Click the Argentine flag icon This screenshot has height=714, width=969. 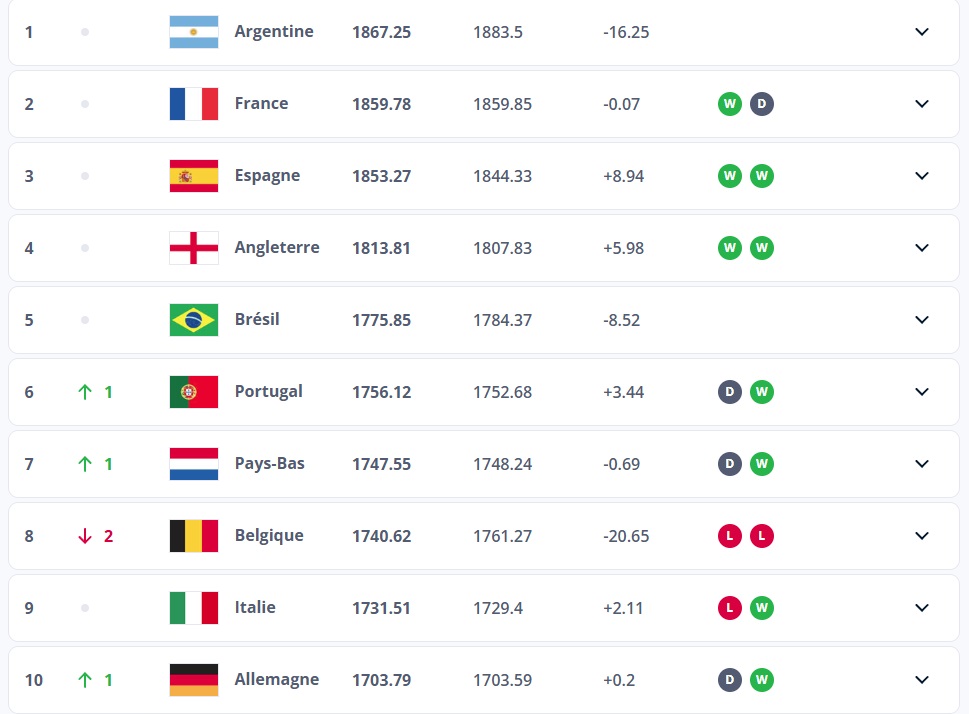(193, 32)
